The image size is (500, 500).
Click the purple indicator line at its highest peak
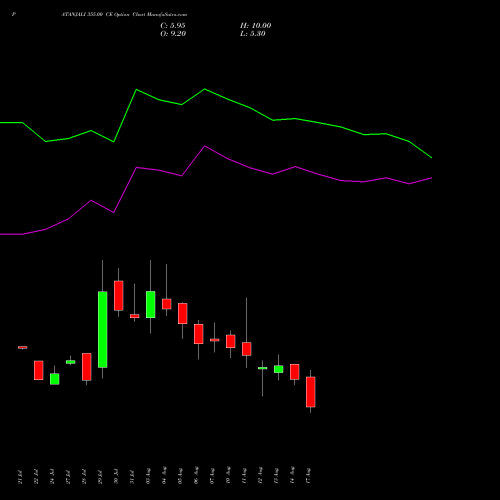click(205, 146)
